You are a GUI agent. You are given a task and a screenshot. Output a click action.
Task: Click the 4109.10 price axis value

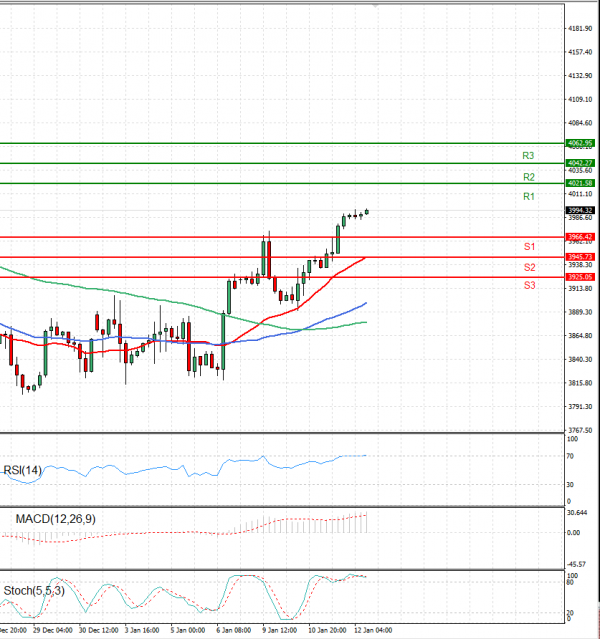(580, 99)
